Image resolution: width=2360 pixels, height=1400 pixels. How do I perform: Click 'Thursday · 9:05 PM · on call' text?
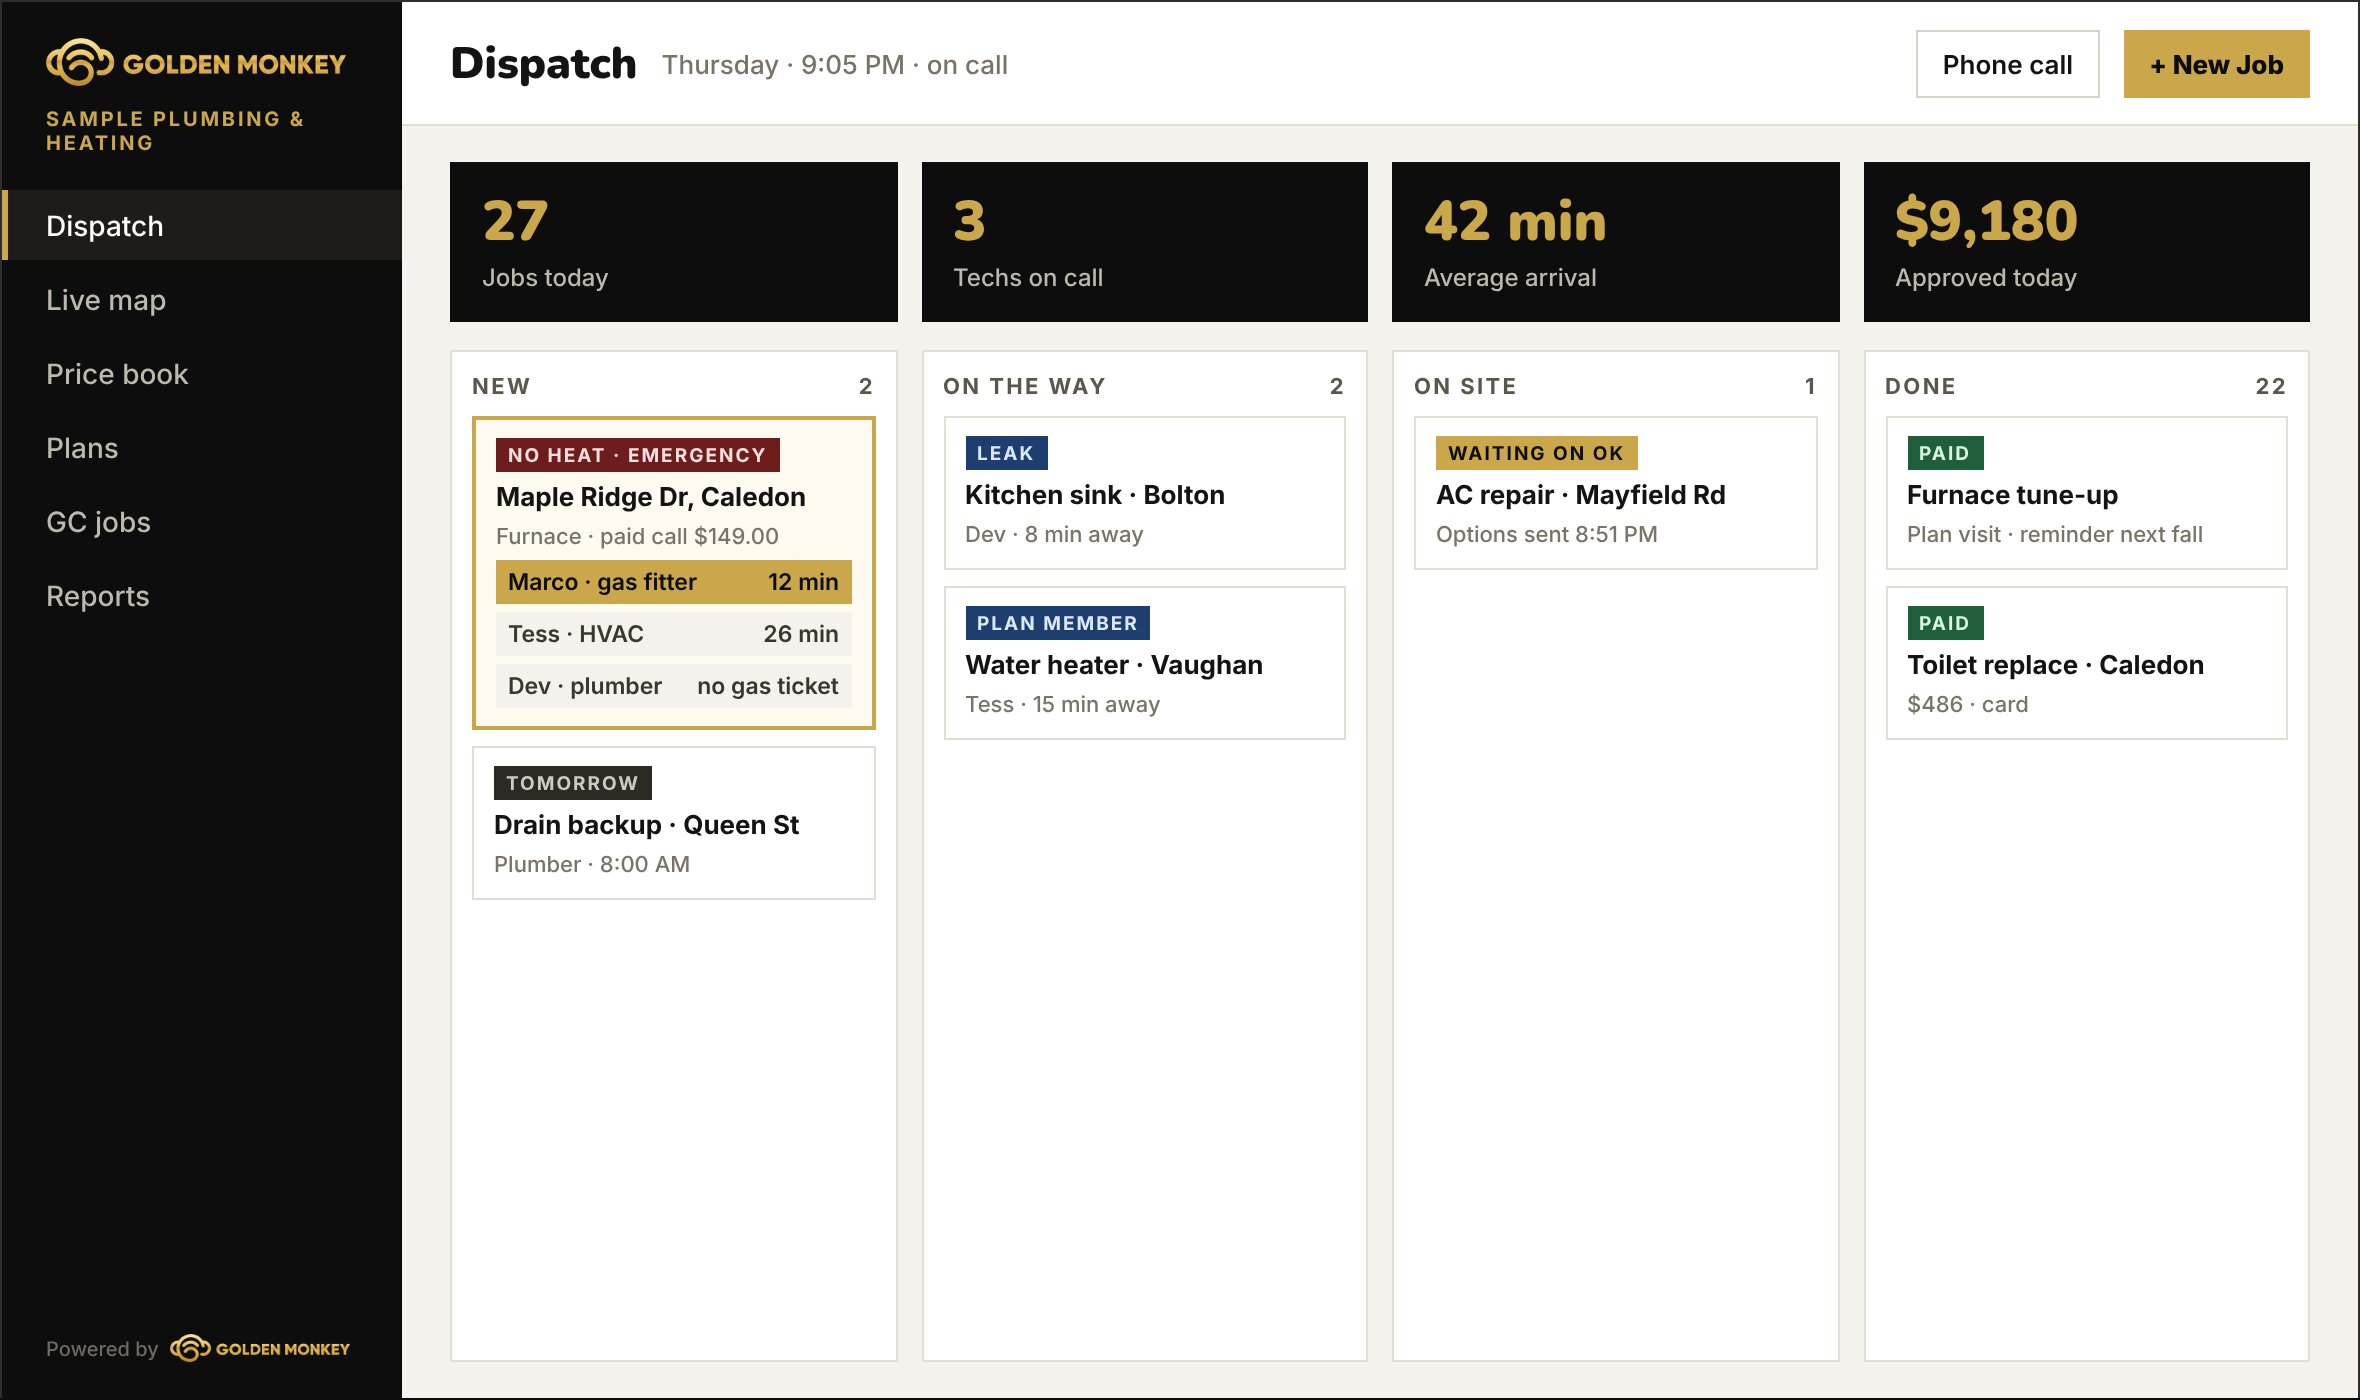point(834,65)
